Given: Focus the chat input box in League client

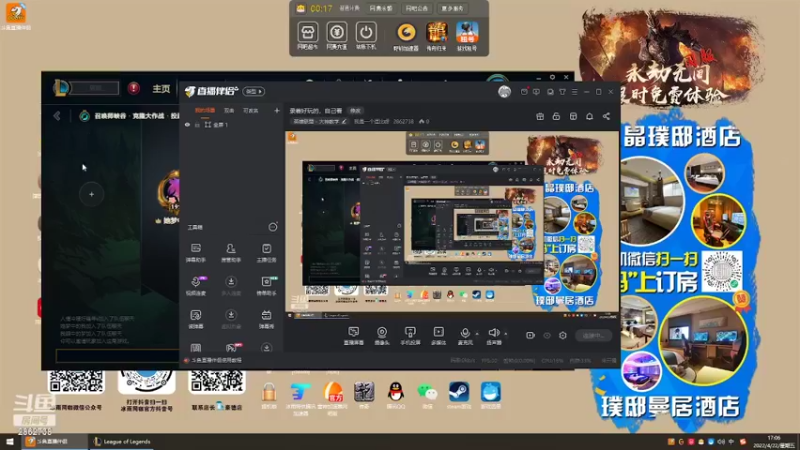Looking at the screenshot, I should tap(117, 356).
